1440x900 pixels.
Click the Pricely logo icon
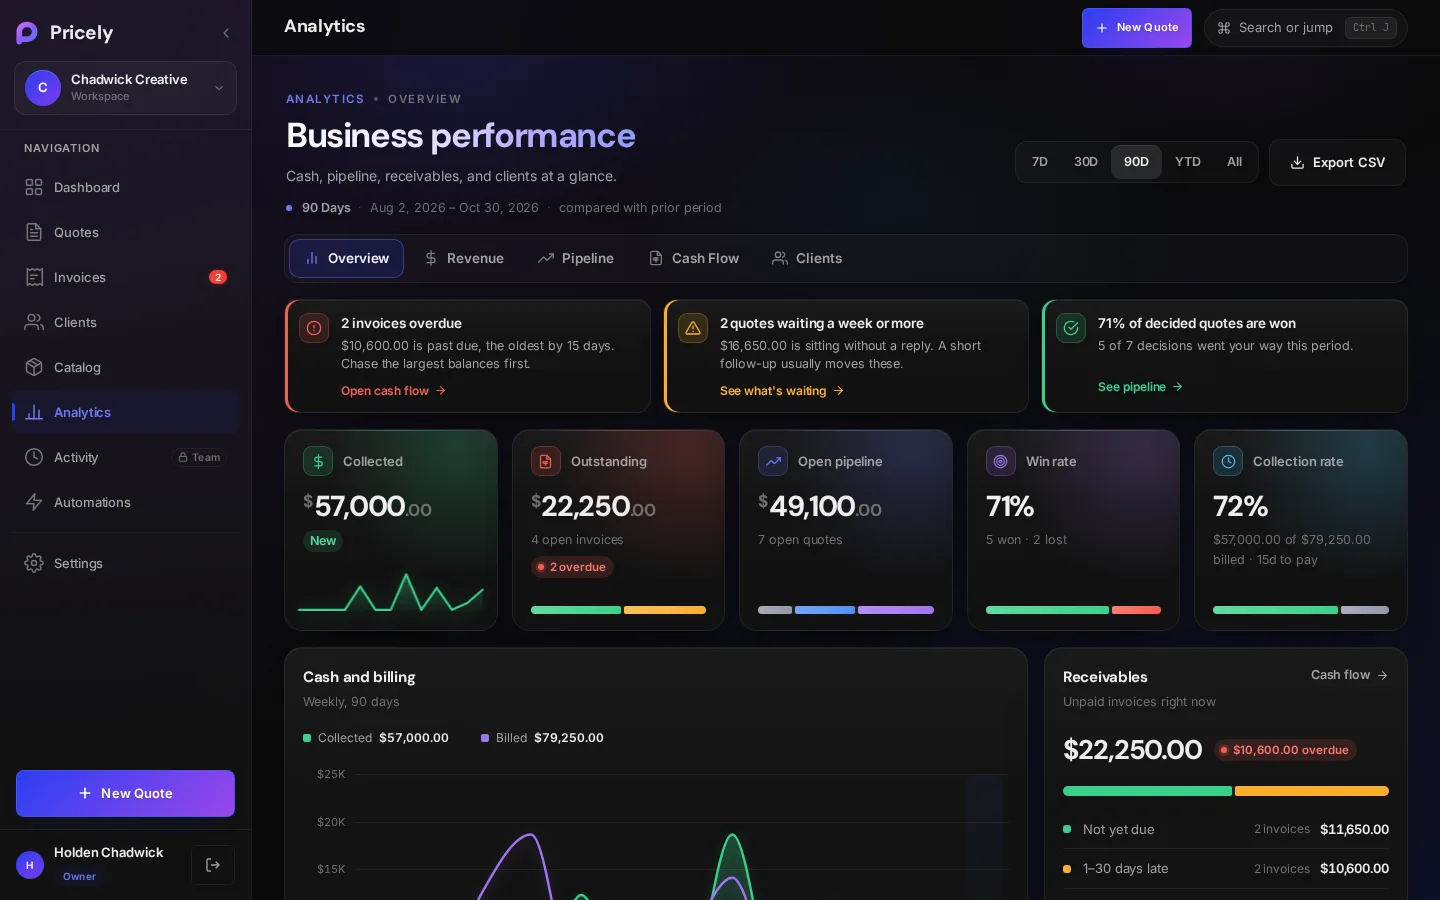(x=27, y=33)
